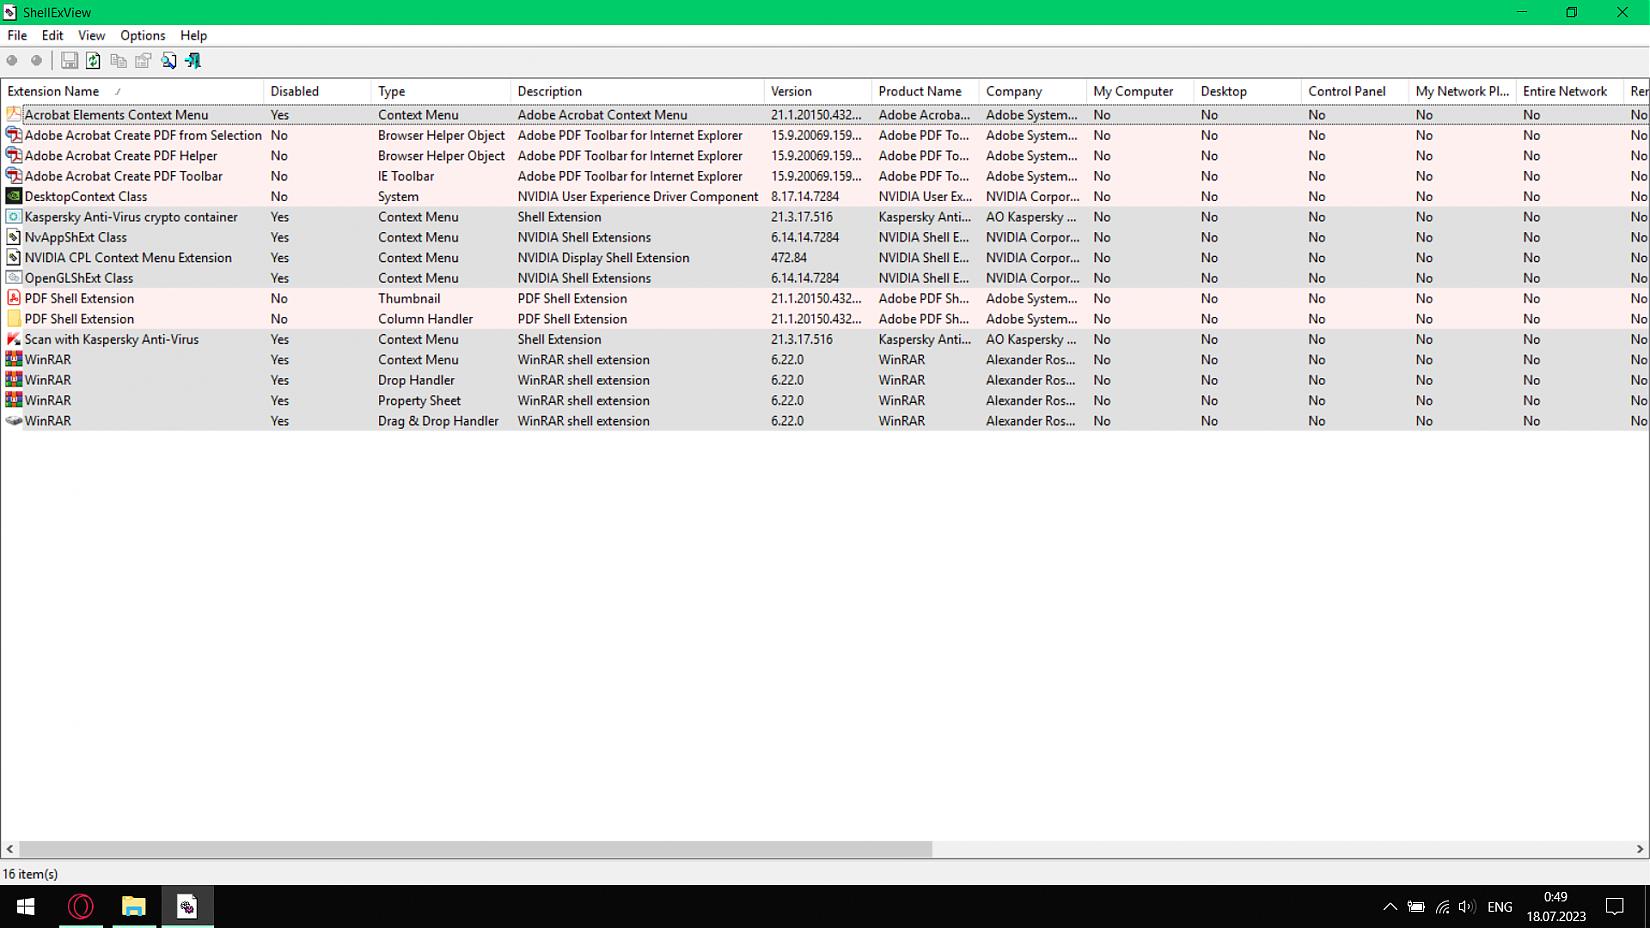
Task: Open the Windows Start menu
Action: click(26, 907)
